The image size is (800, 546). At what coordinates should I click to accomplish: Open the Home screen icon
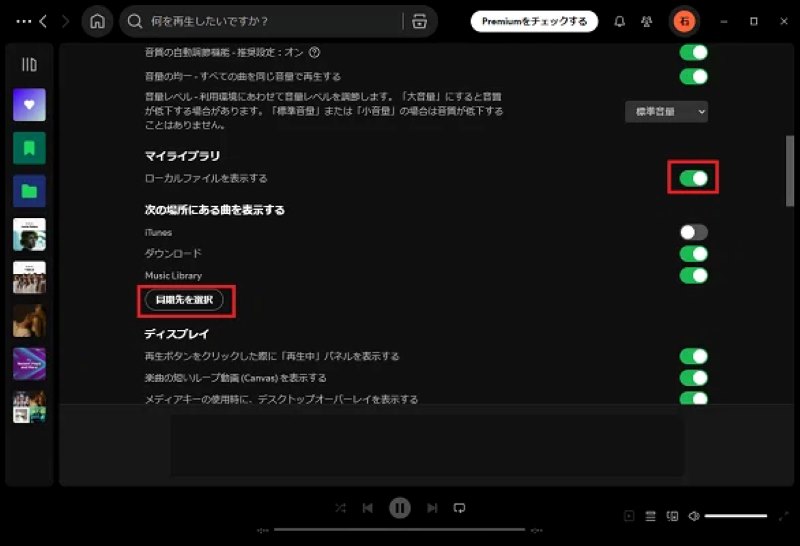pos(97,21)
